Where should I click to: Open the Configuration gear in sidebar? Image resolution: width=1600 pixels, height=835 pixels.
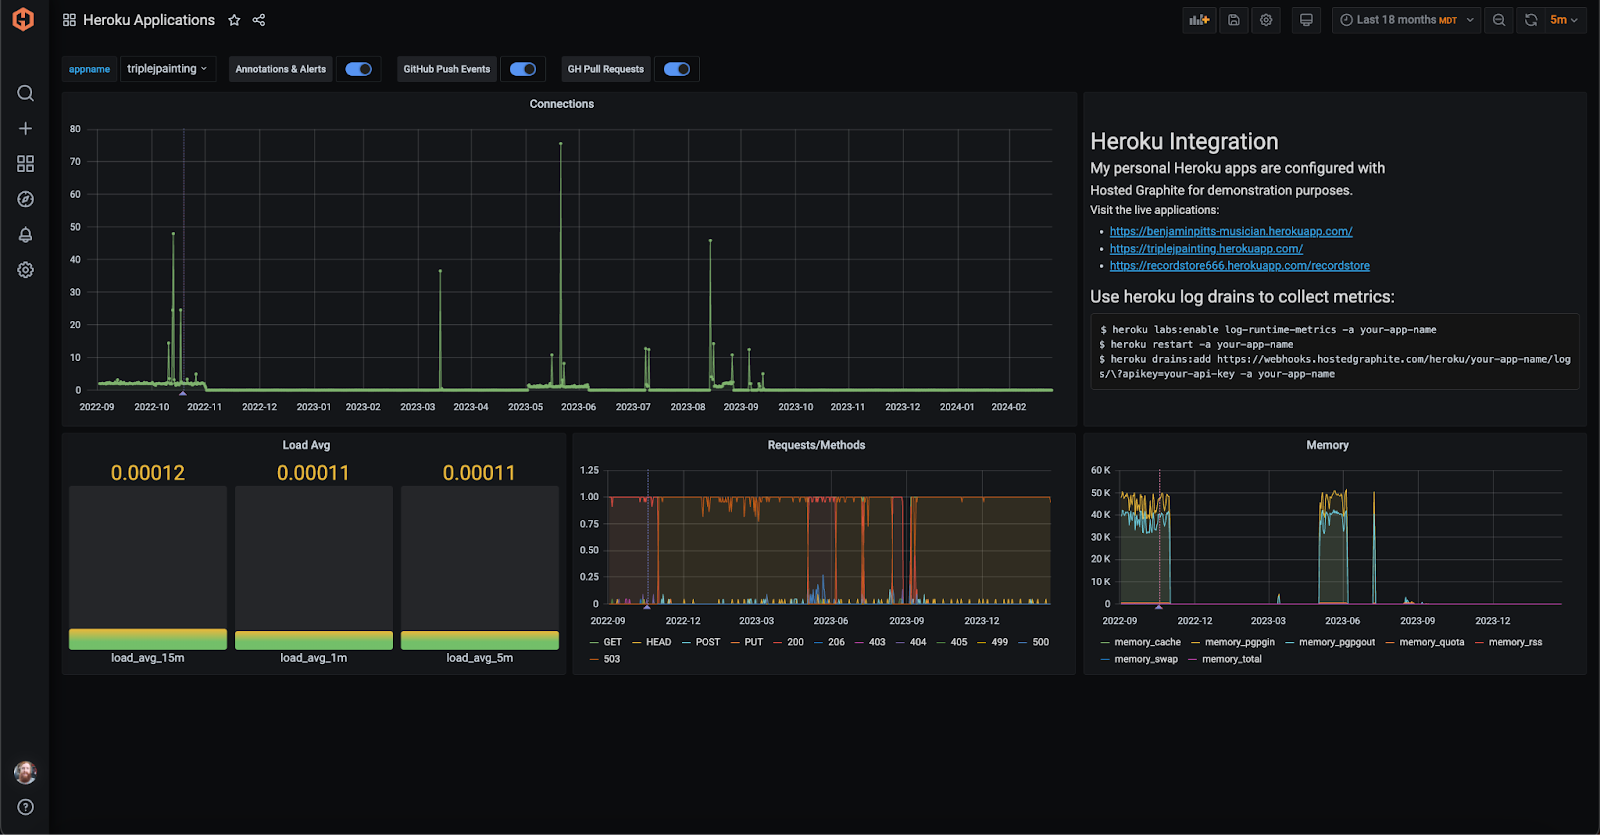[x=26, y=270]
